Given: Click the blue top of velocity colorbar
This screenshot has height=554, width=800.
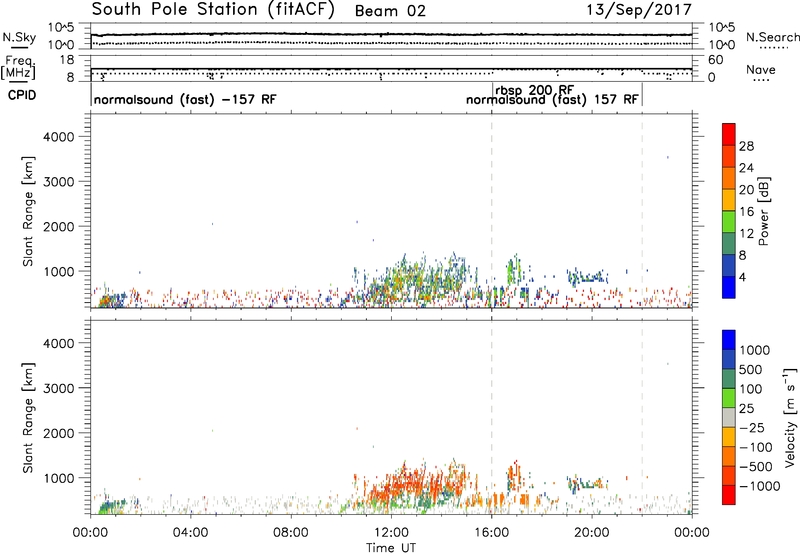Looking at the screenshot, I should 729,340.
